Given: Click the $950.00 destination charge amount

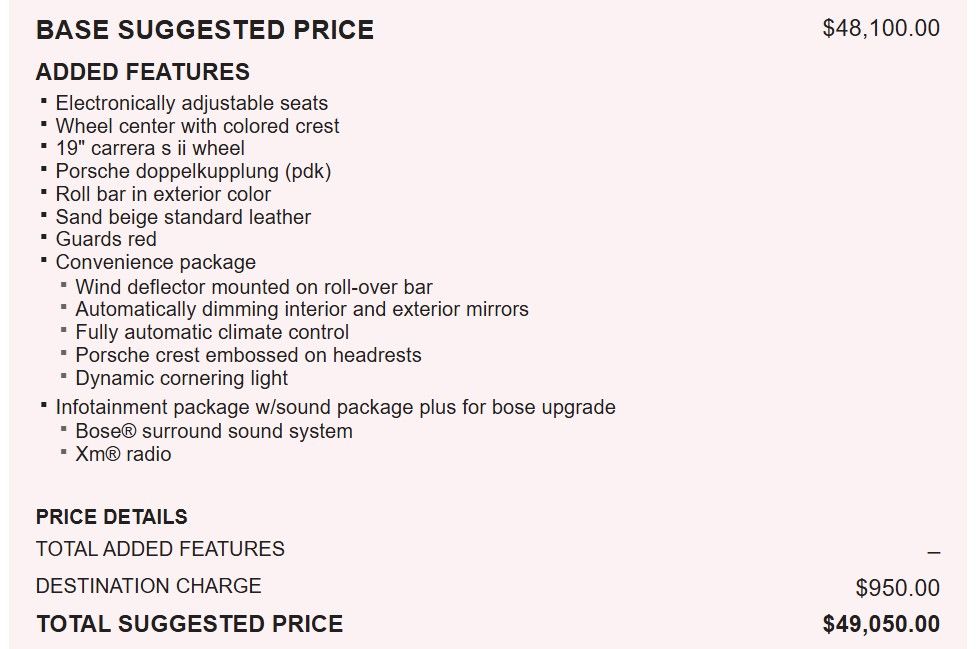Looking at the screenshot, I should (x=897, y=588).
